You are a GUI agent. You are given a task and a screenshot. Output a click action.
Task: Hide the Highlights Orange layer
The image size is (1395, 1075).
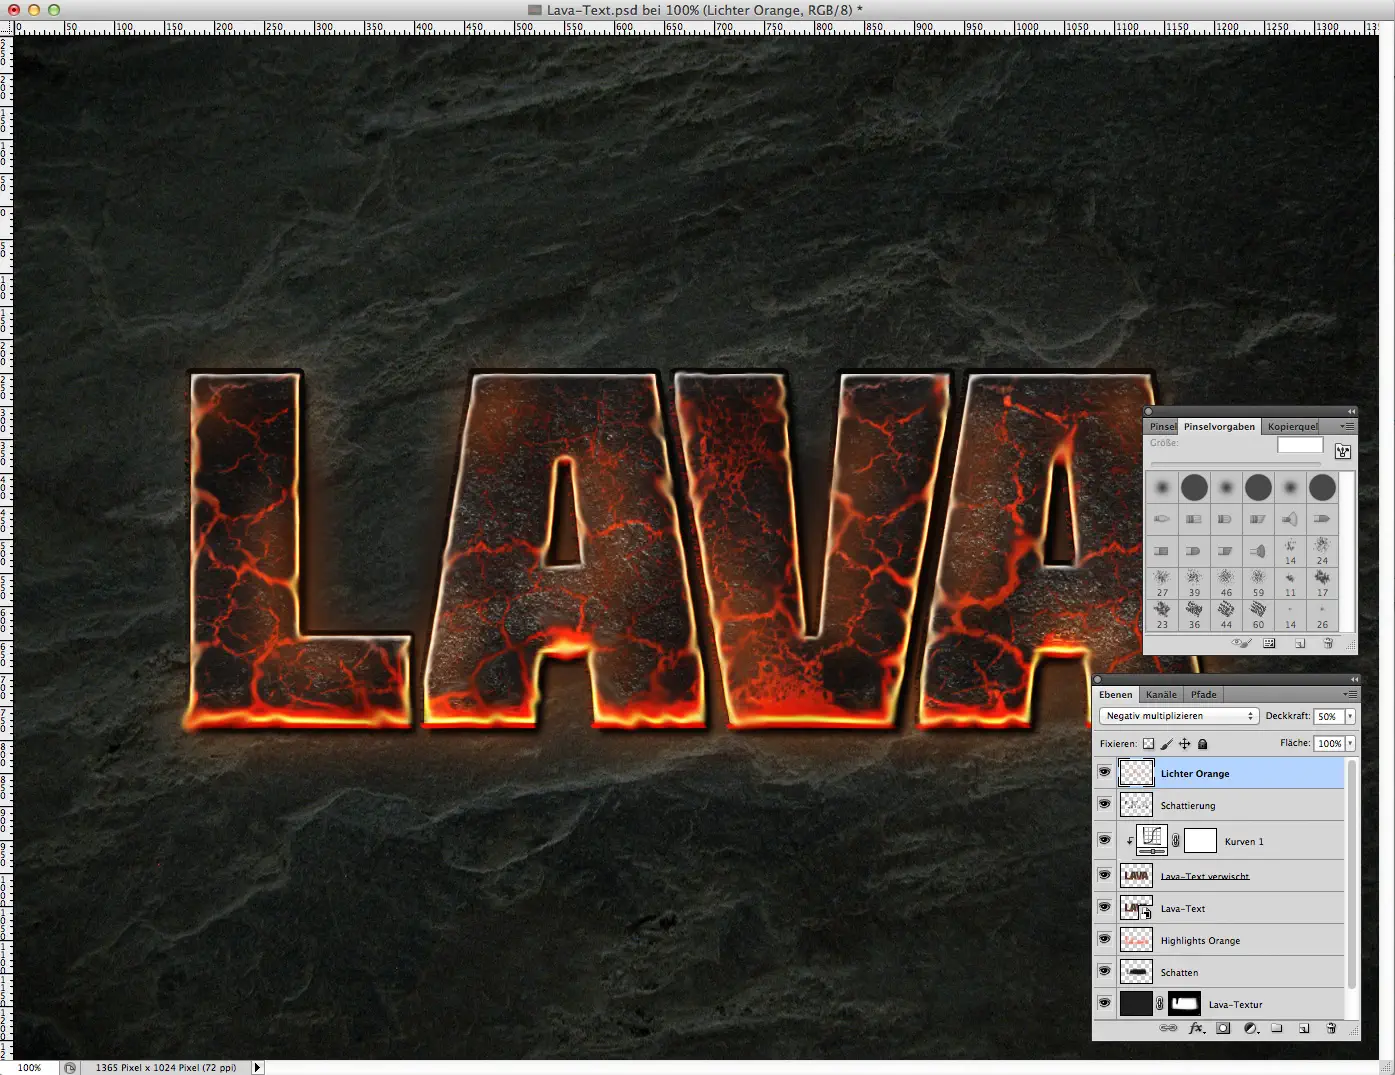(x=1104, y=939)
